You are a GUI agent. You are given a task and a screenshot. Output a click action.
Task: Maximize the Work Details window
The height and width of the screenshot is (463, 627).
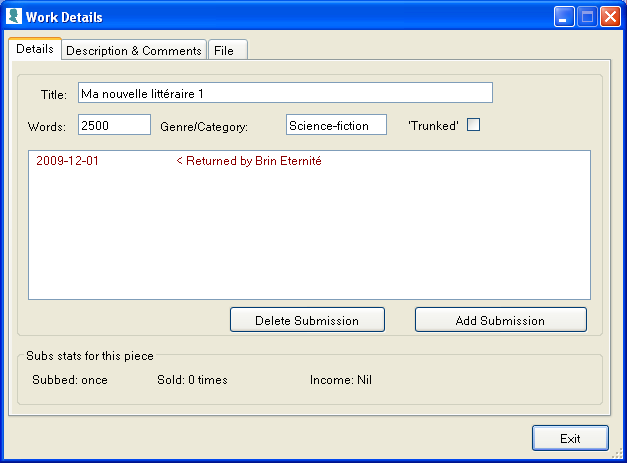(x=587, y=17)
